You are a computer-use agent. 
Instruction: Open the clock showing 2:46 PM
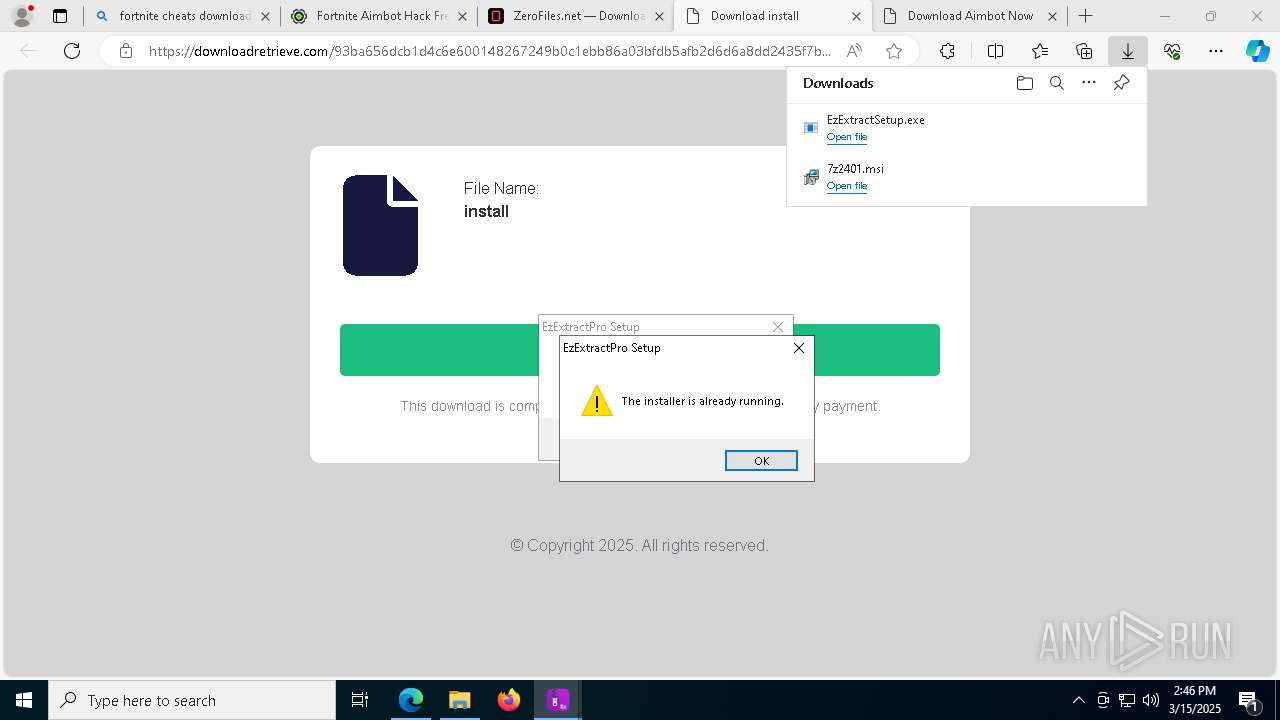point(1195,700)
